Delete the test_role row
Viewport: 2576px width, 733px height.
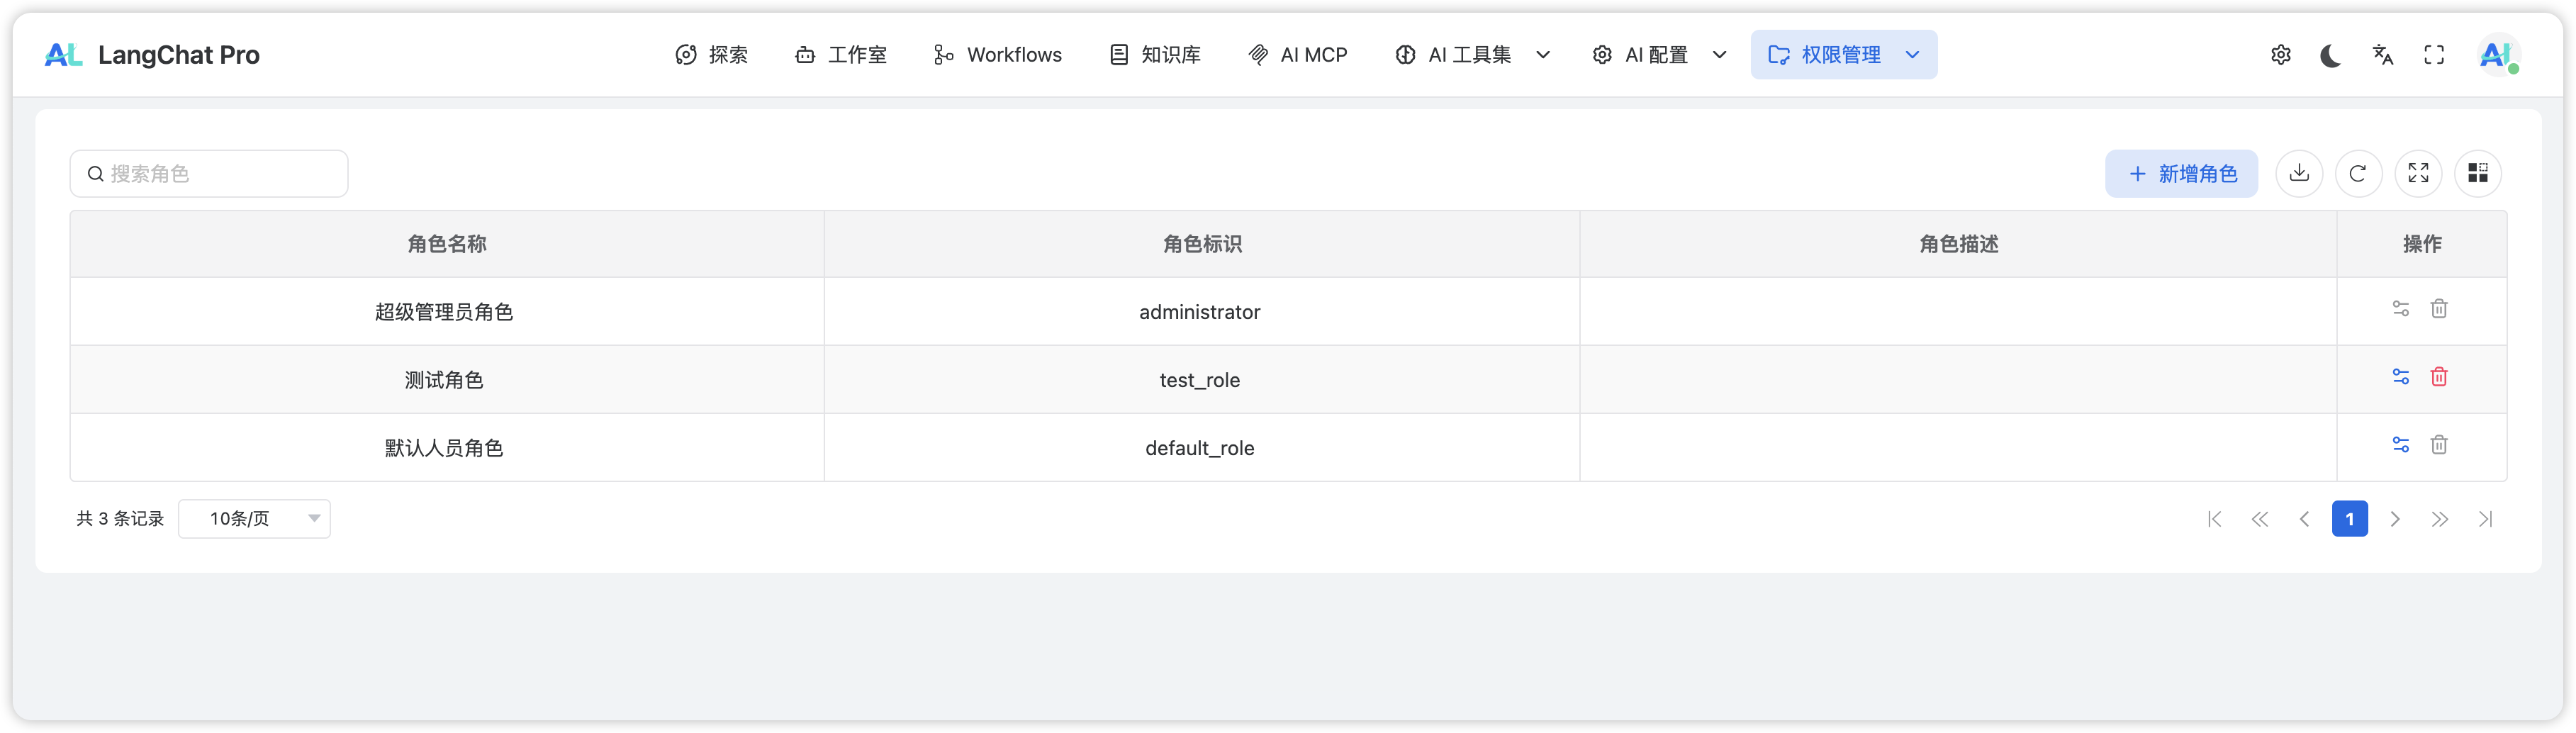coord(2439,377)
